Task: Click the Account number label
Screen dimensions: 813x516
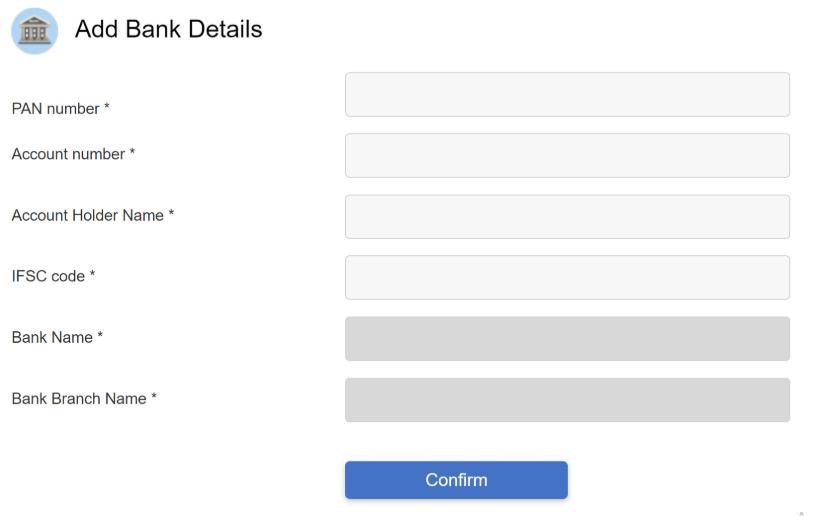Action: click(x=68, y=155)
